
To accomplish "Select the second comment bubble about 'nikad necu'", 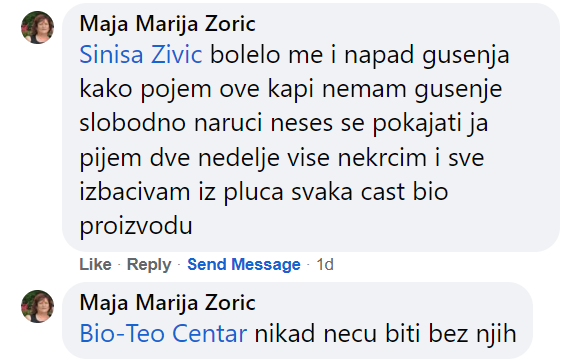I will point(297,320).
